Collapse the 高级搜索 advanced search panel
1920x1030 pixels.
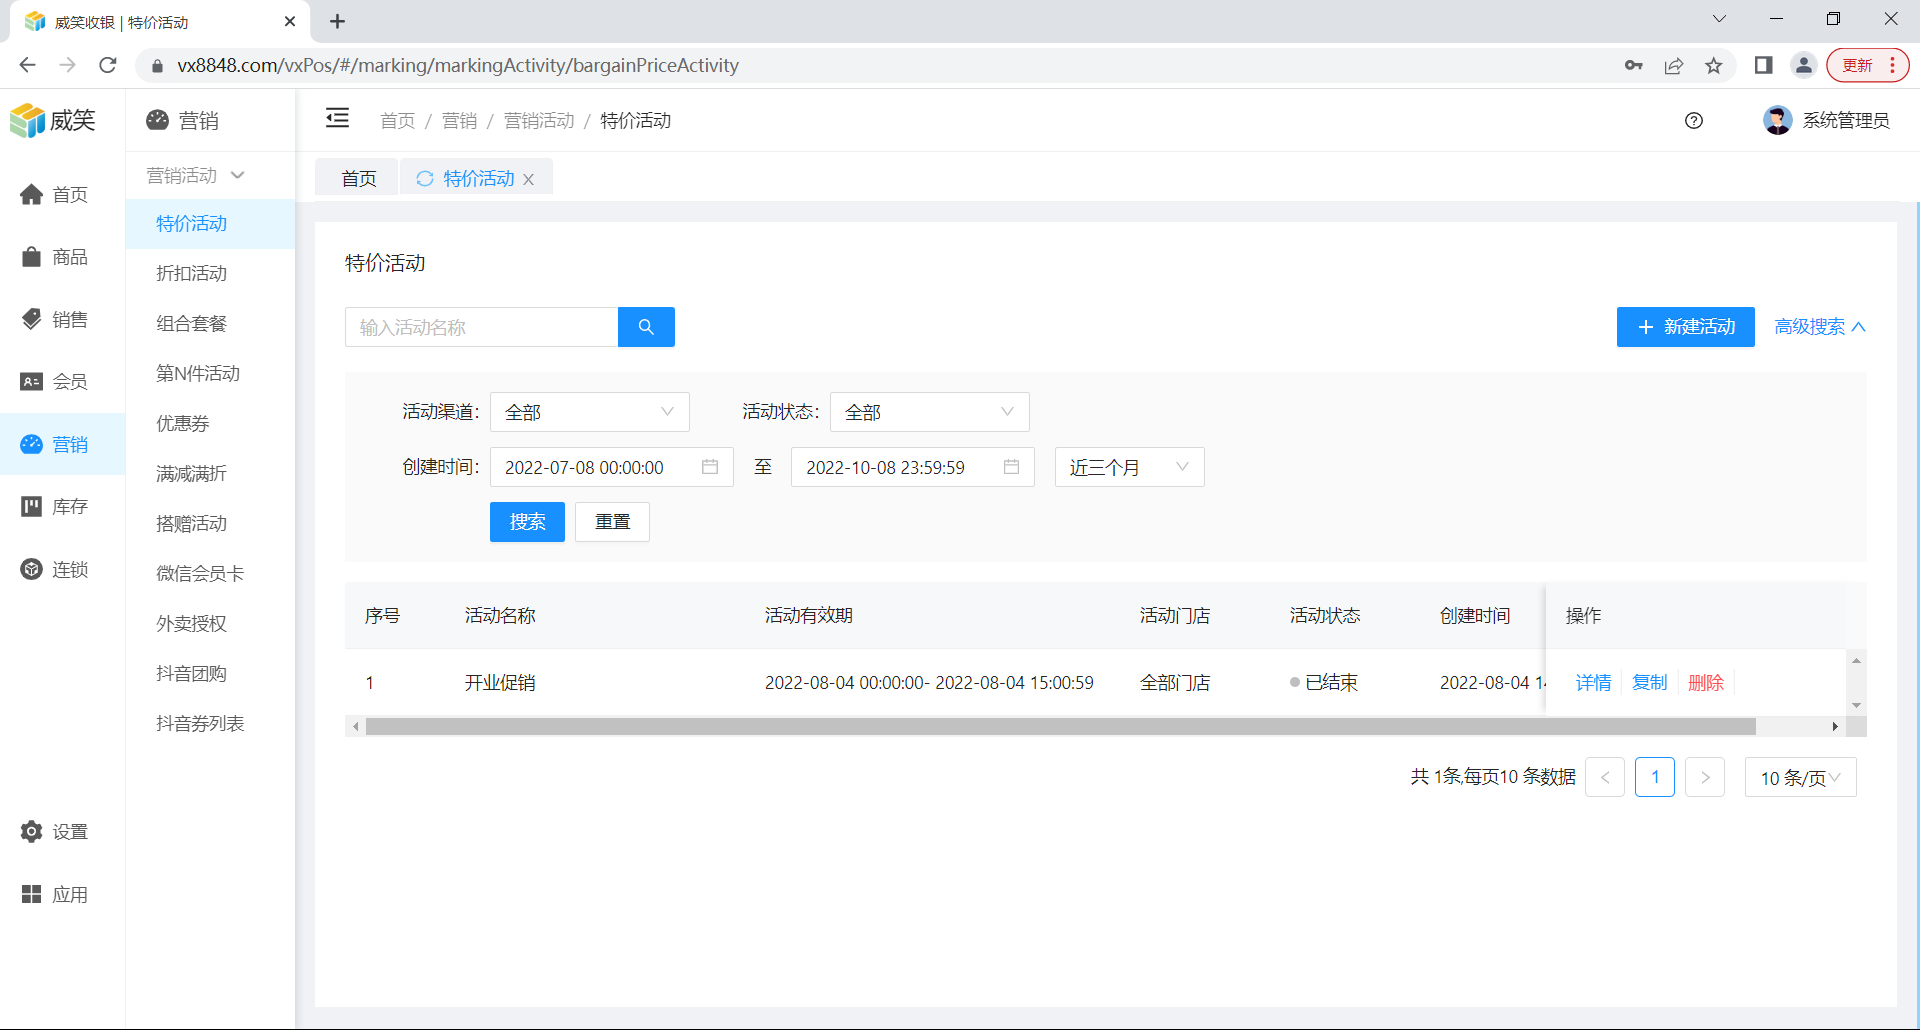coord(1819,327)
